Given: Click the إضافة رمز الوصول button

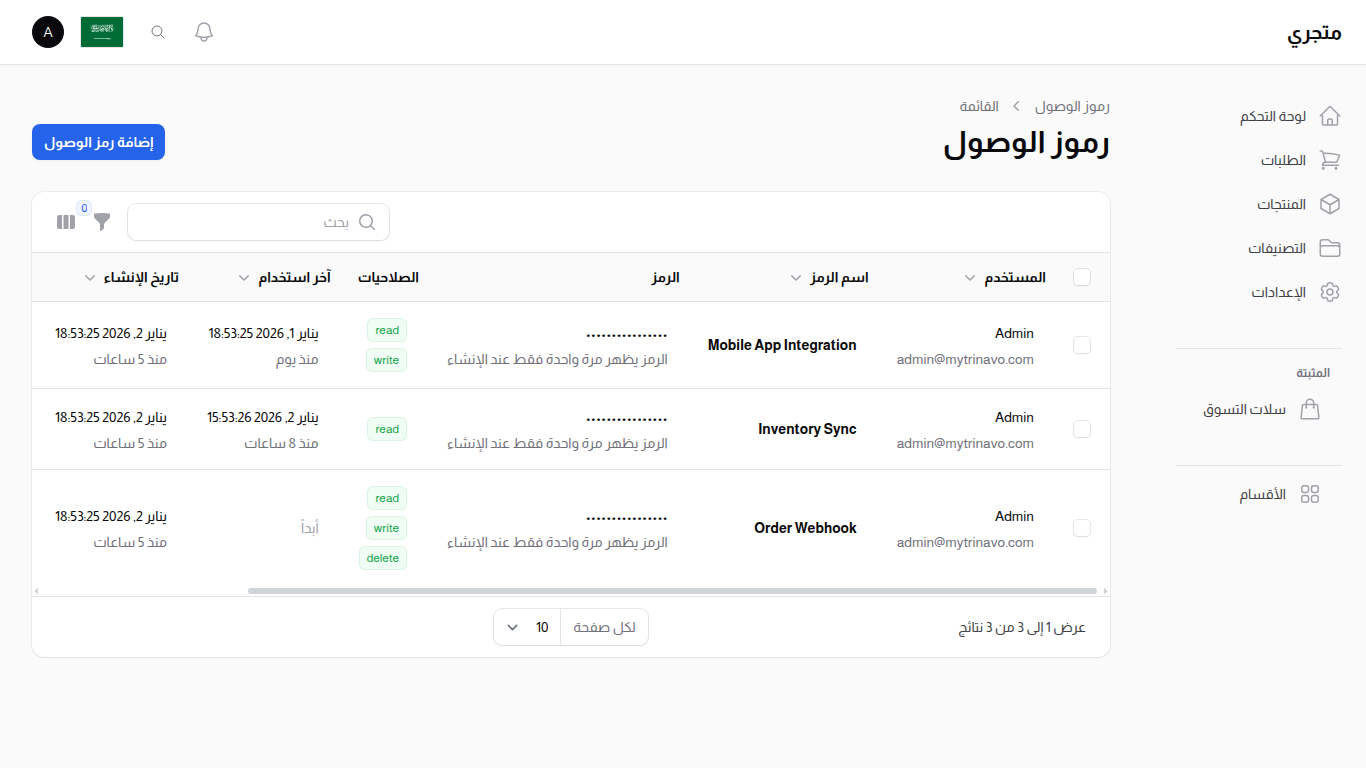Looking at the screenshot, I should tap(98, 142).
